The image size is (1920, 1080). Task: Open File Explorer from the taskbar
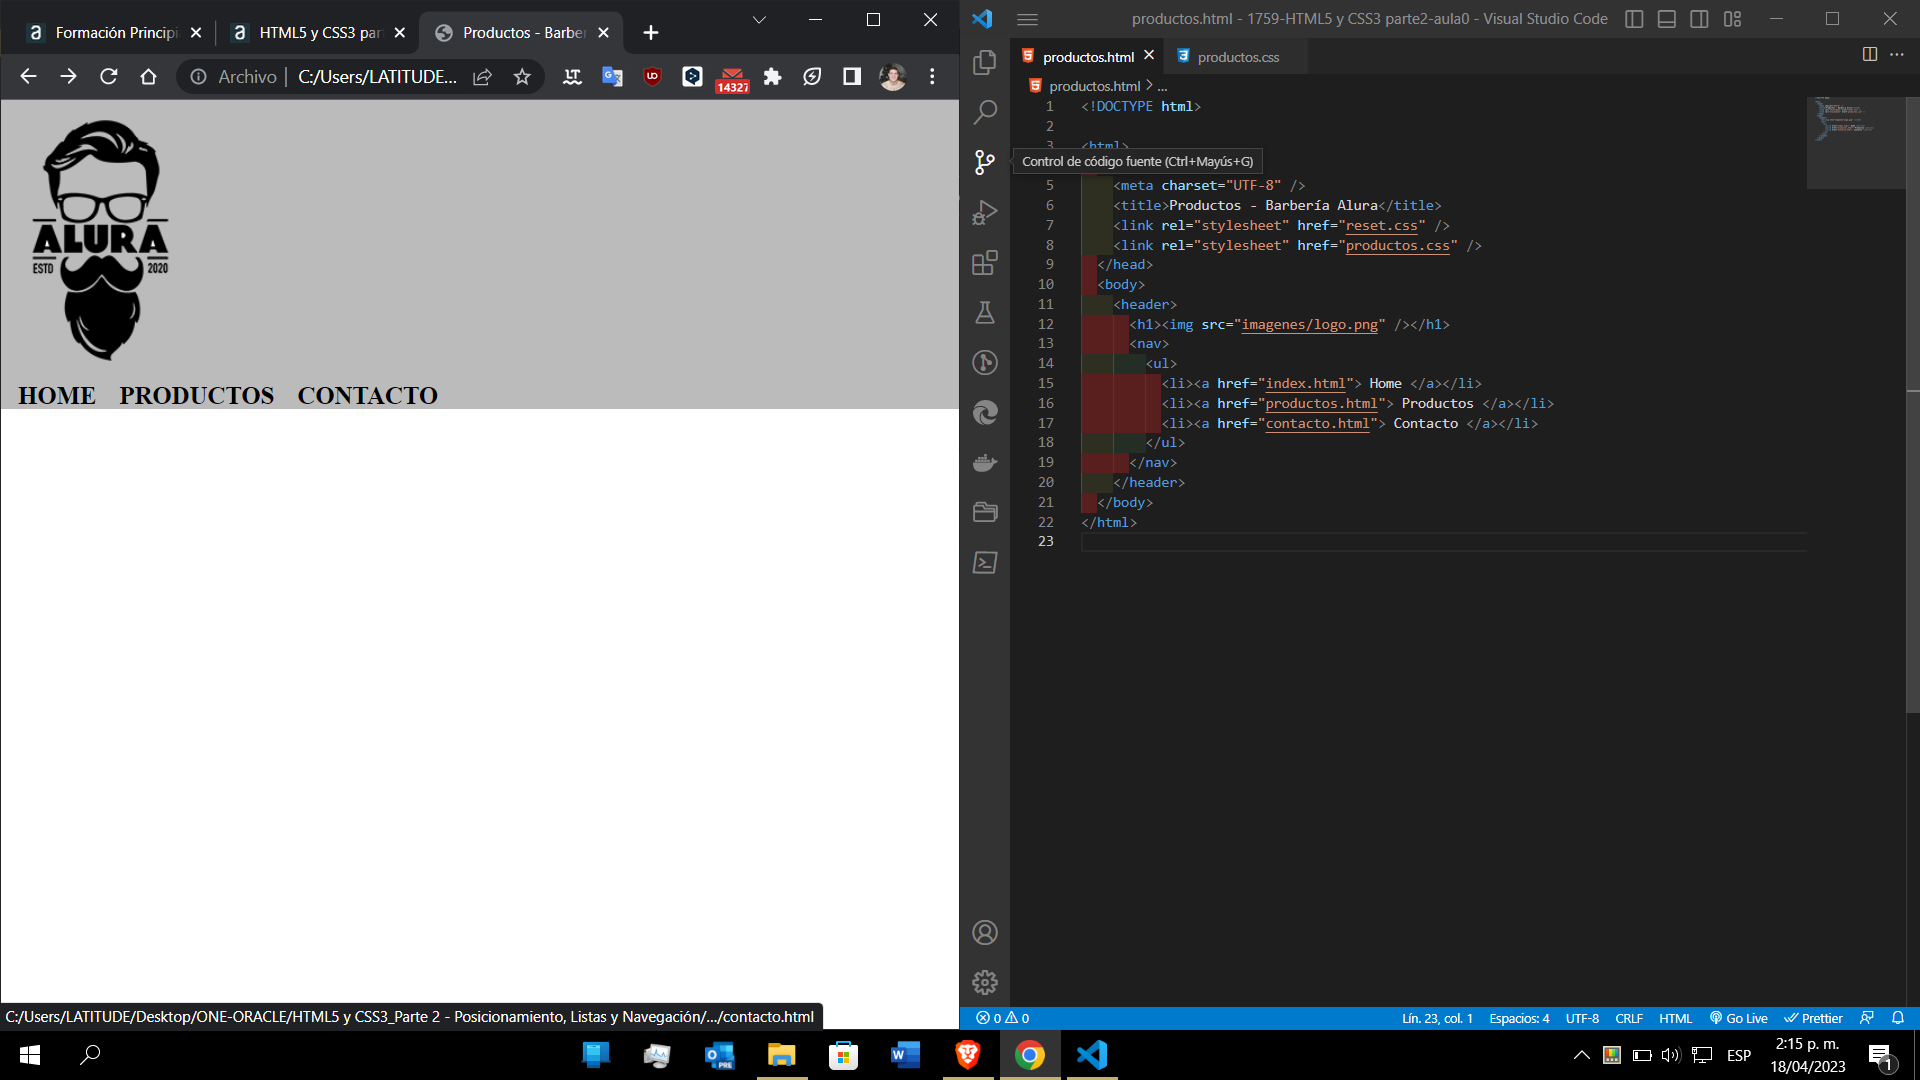point(781,1055)
